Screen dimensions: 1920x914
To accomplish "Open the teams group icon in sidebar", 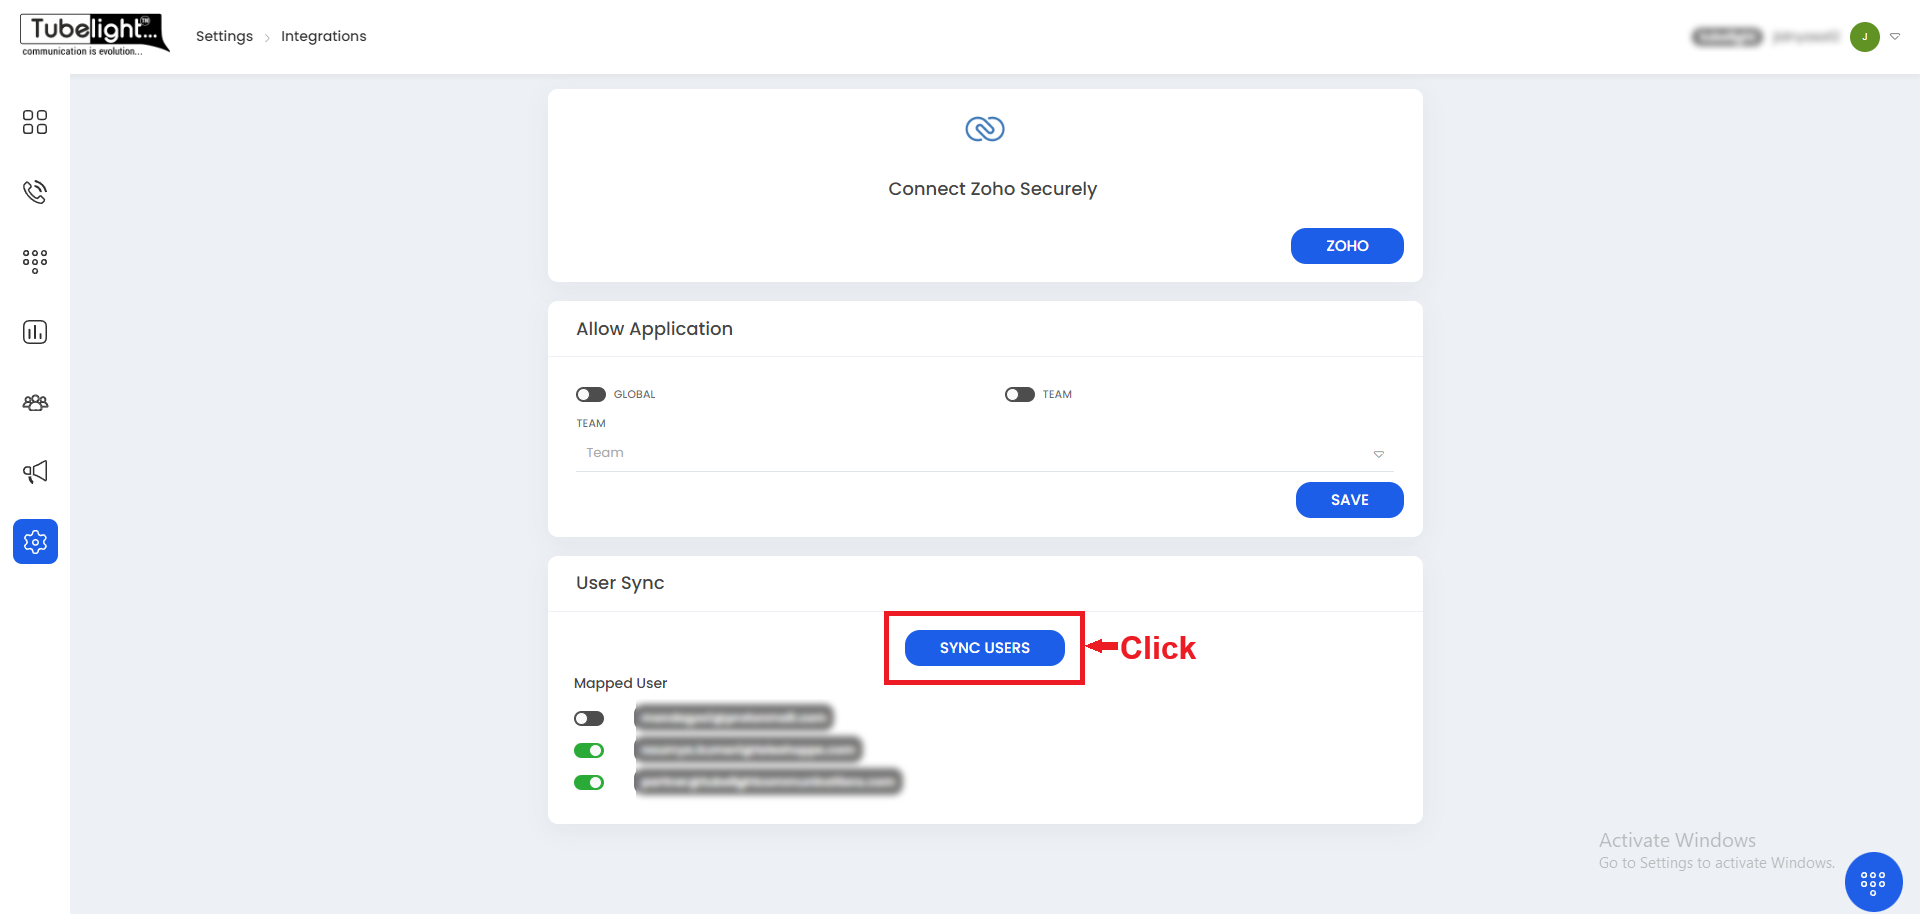I will (x=35, y=402).
